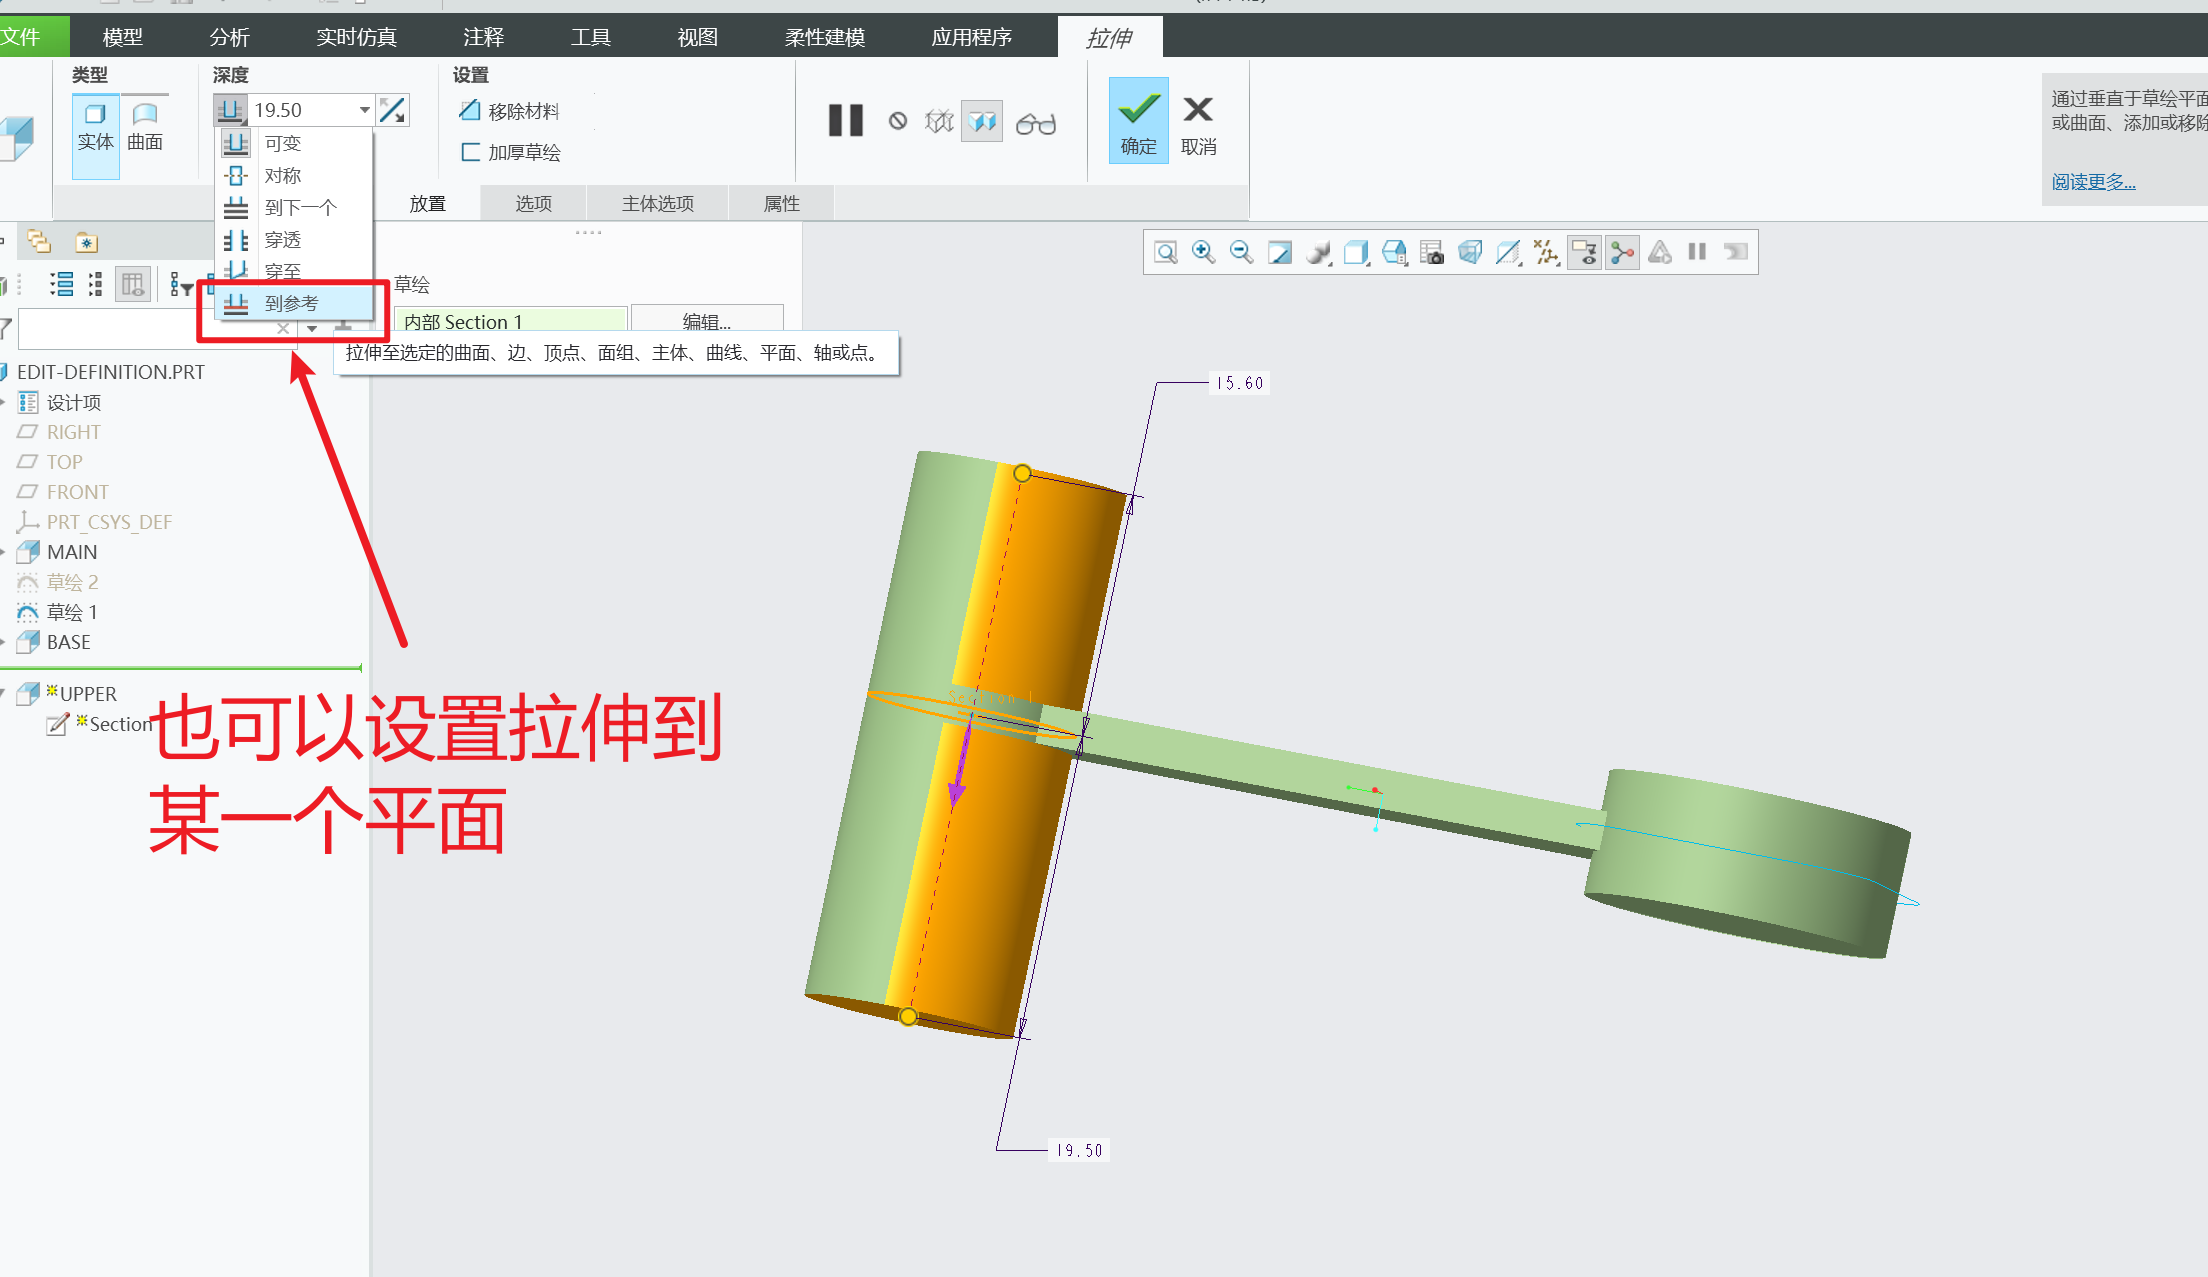This screenshot has width=2208, height=1277.
Task: Select the BASE feature in model tree
Action: 68,642
